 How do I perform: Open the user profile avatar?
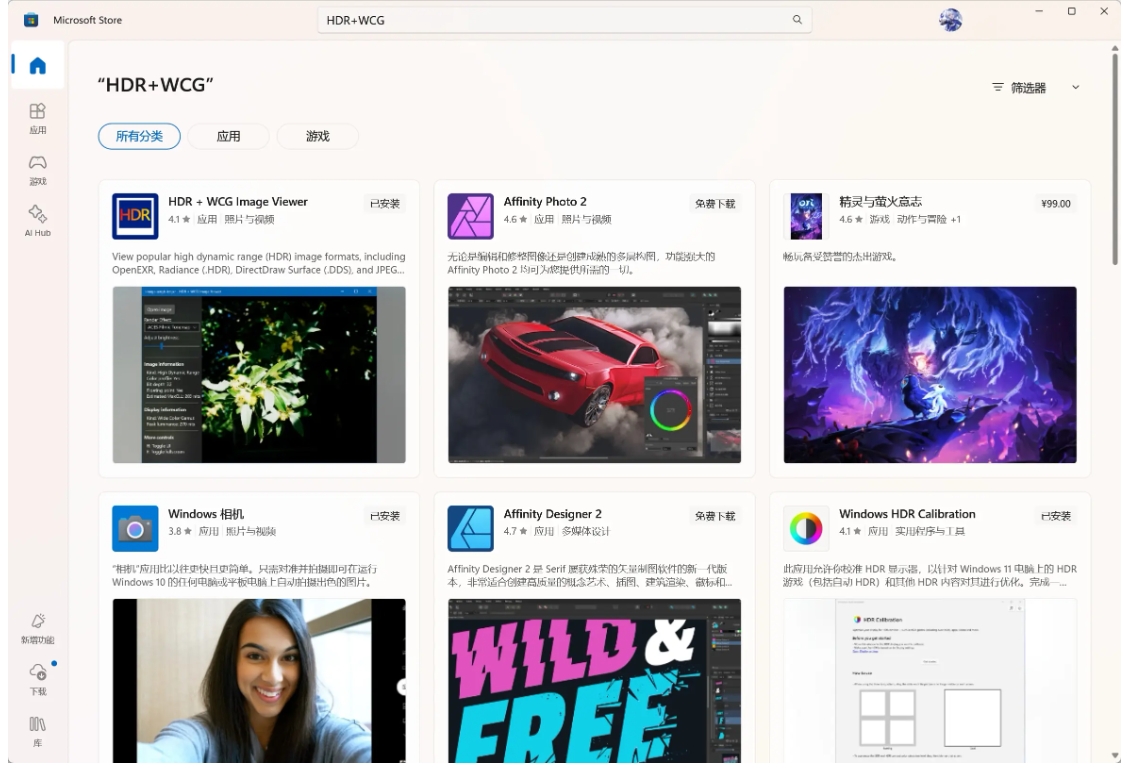click(x=950, y=20)
